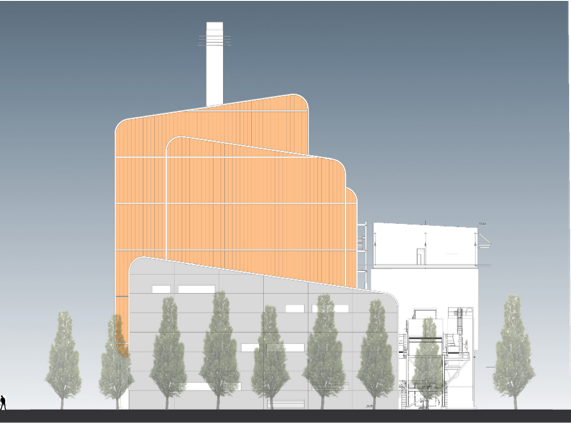571x423 pixels.
Task: Select the pedestrian silhouette at street level
Action: (3, 402)
